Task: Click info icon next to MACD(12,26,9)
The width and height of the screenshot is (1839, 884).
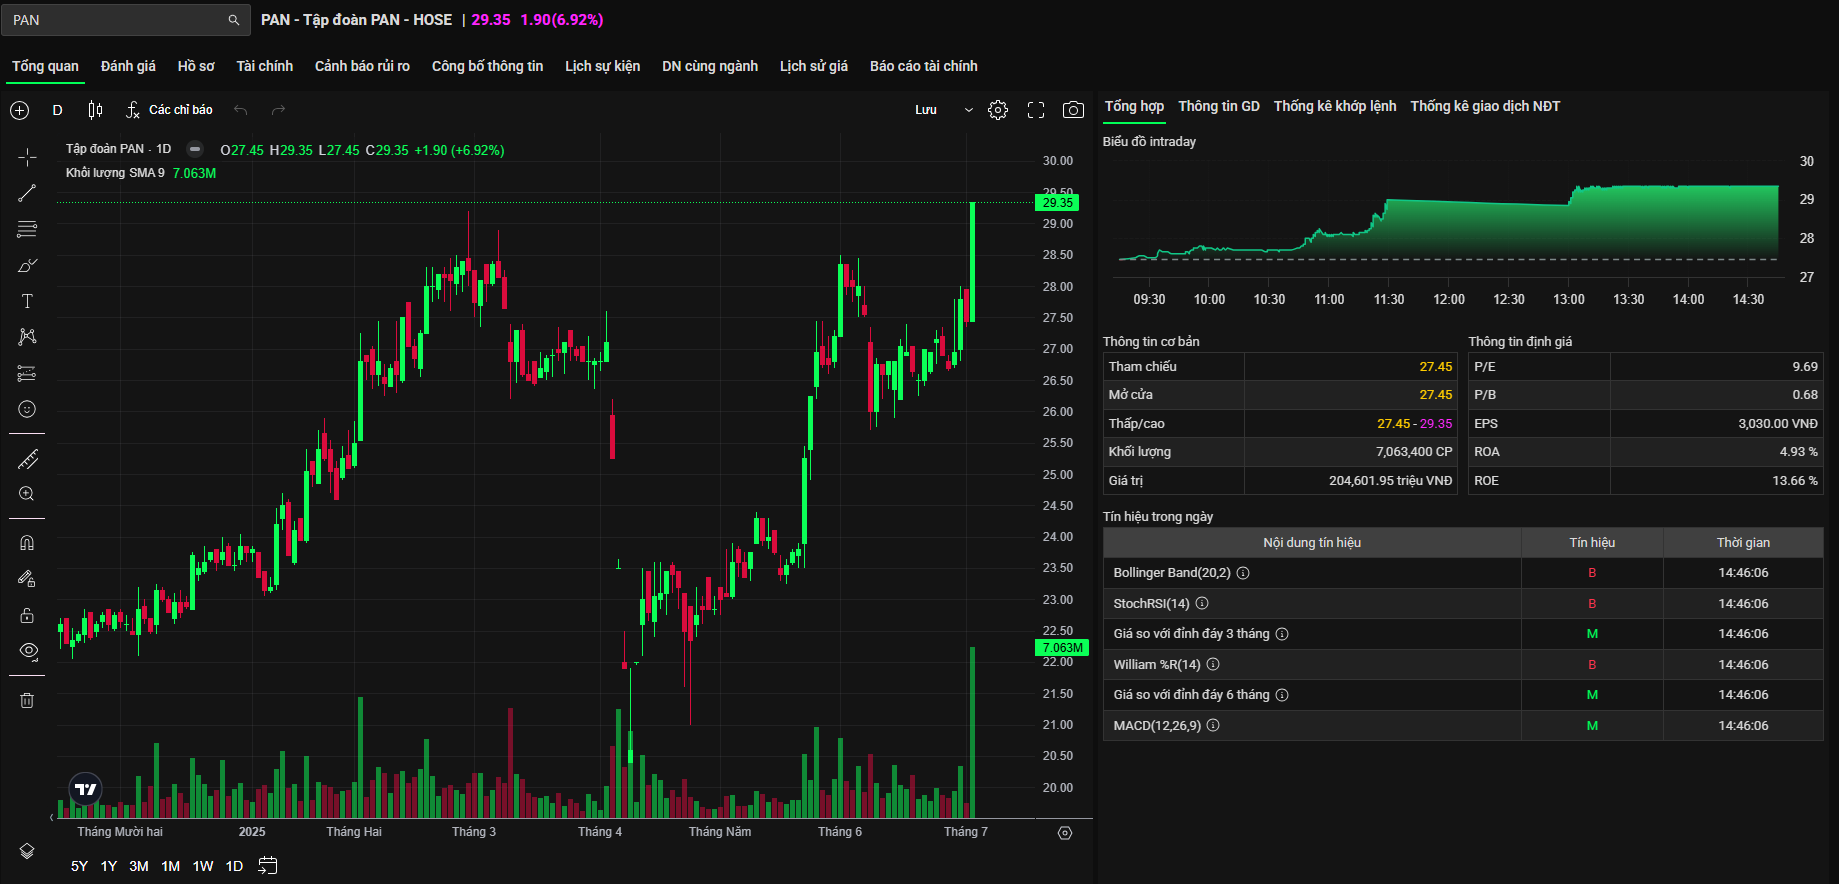Action: (x=1213, y=726)
